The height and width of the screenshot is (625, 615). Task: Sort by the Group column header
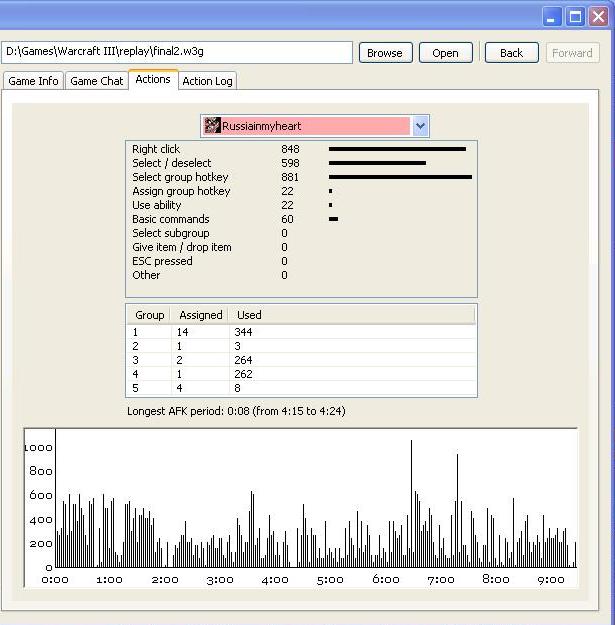tap(149, 315)
